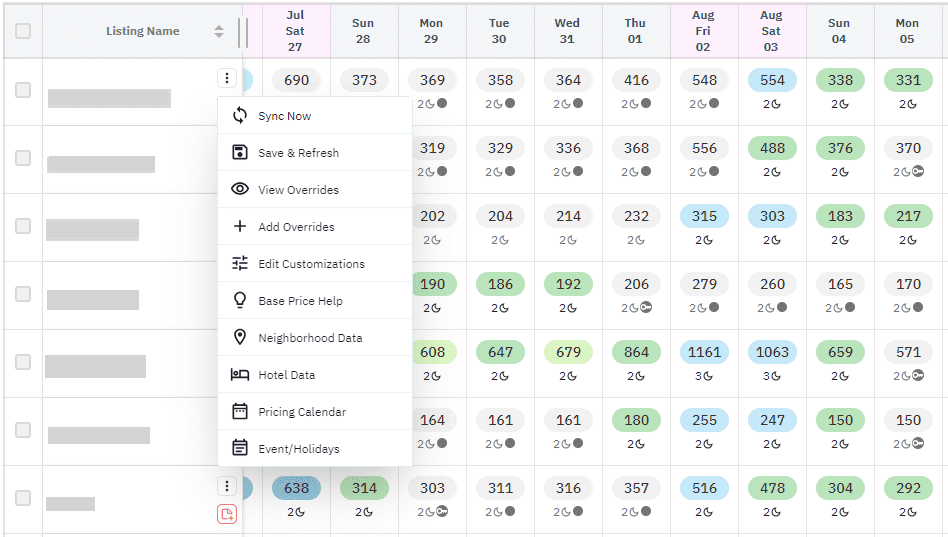Click dot icon under price 548
This screenshot has width=948, height=537.
714,103
